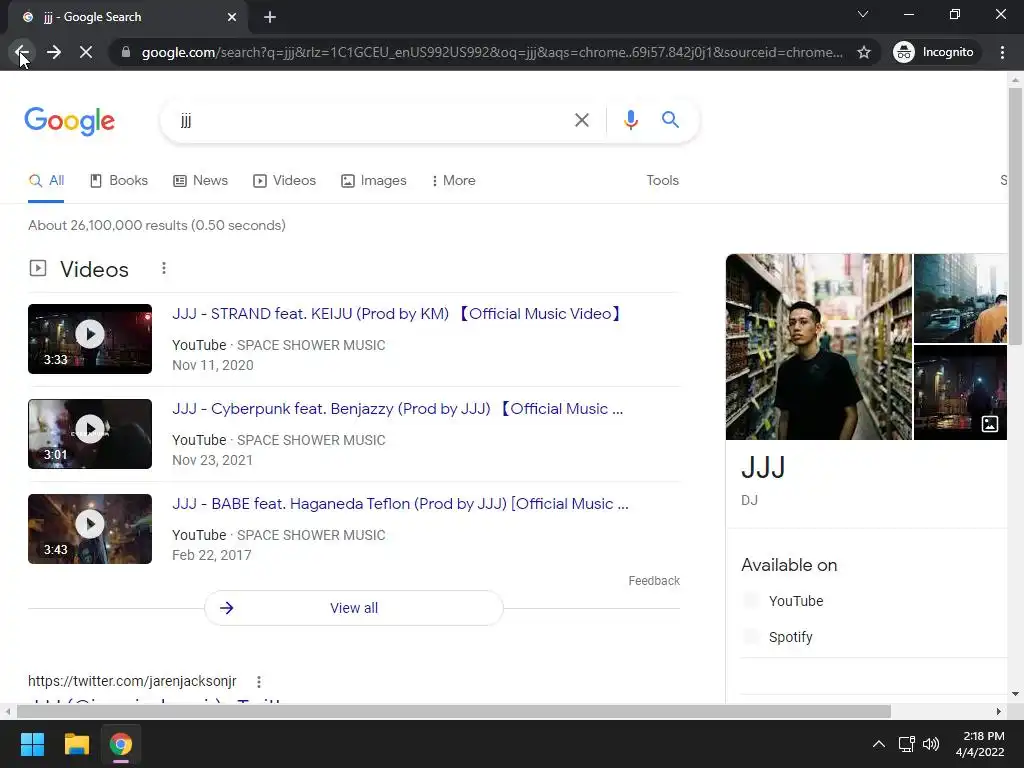This screenshot has width=1024, height=768.
Task: Open top-right knowledge panel car photo
Action: pyautogui.click(x=960, y=298)
